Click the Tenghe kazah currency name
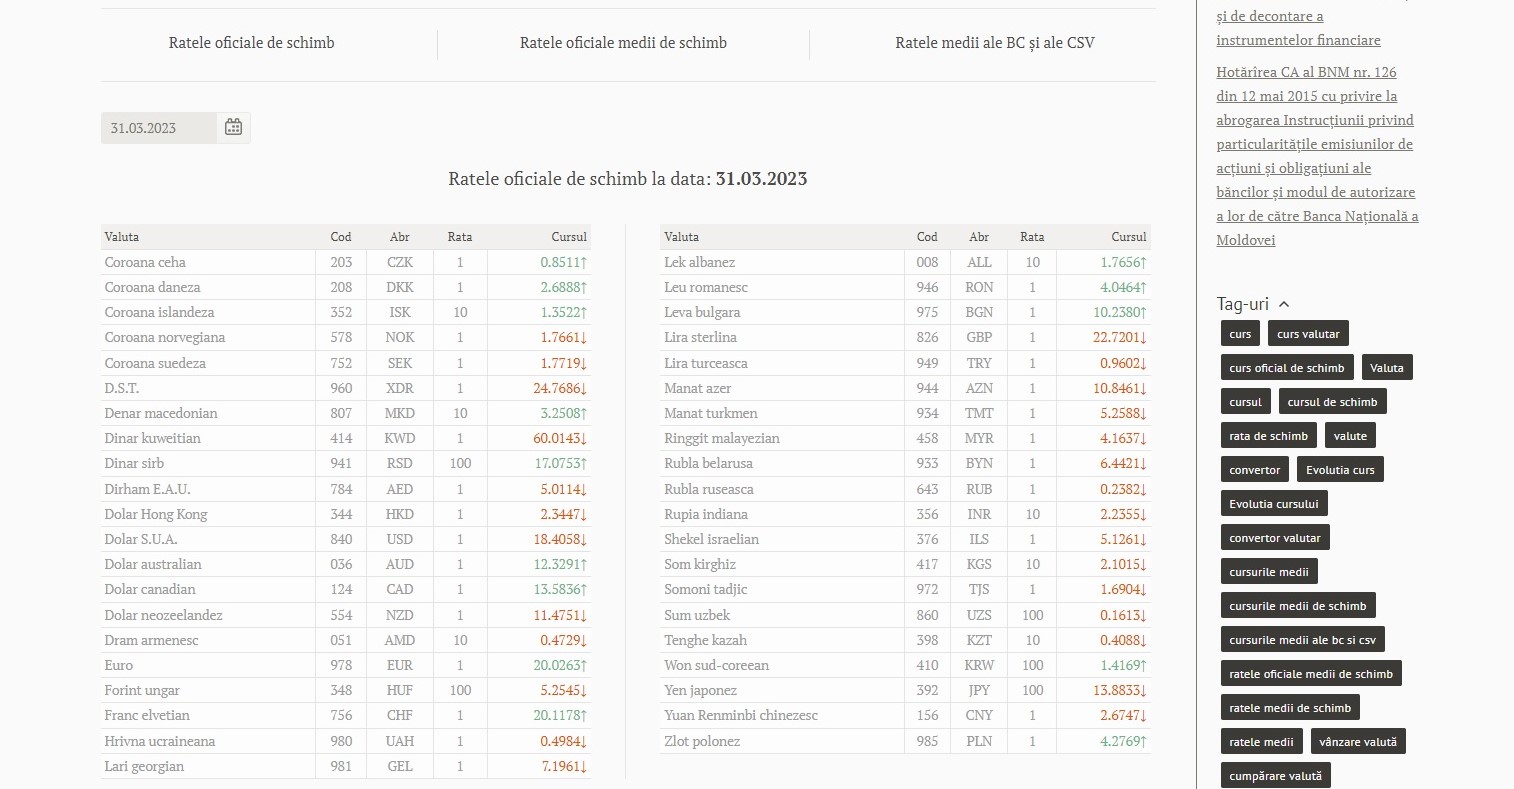 [705, 640]
